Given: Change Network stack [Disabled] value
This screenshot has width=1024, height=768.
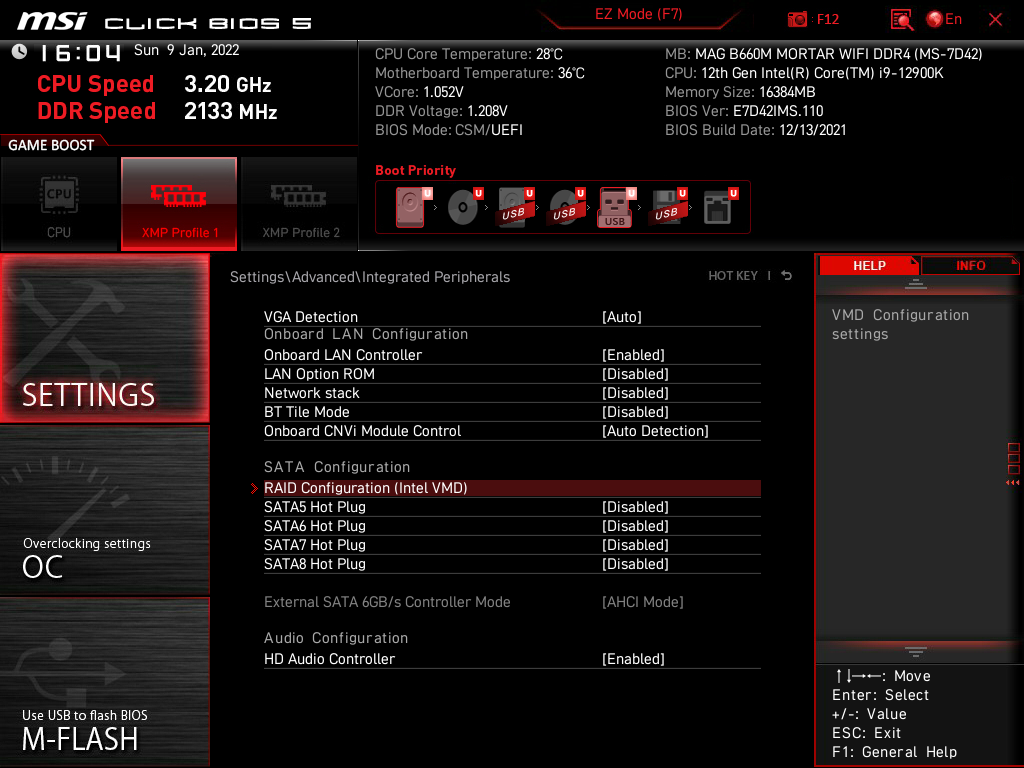Looking at the screenshot, I should tap(635, 392).
